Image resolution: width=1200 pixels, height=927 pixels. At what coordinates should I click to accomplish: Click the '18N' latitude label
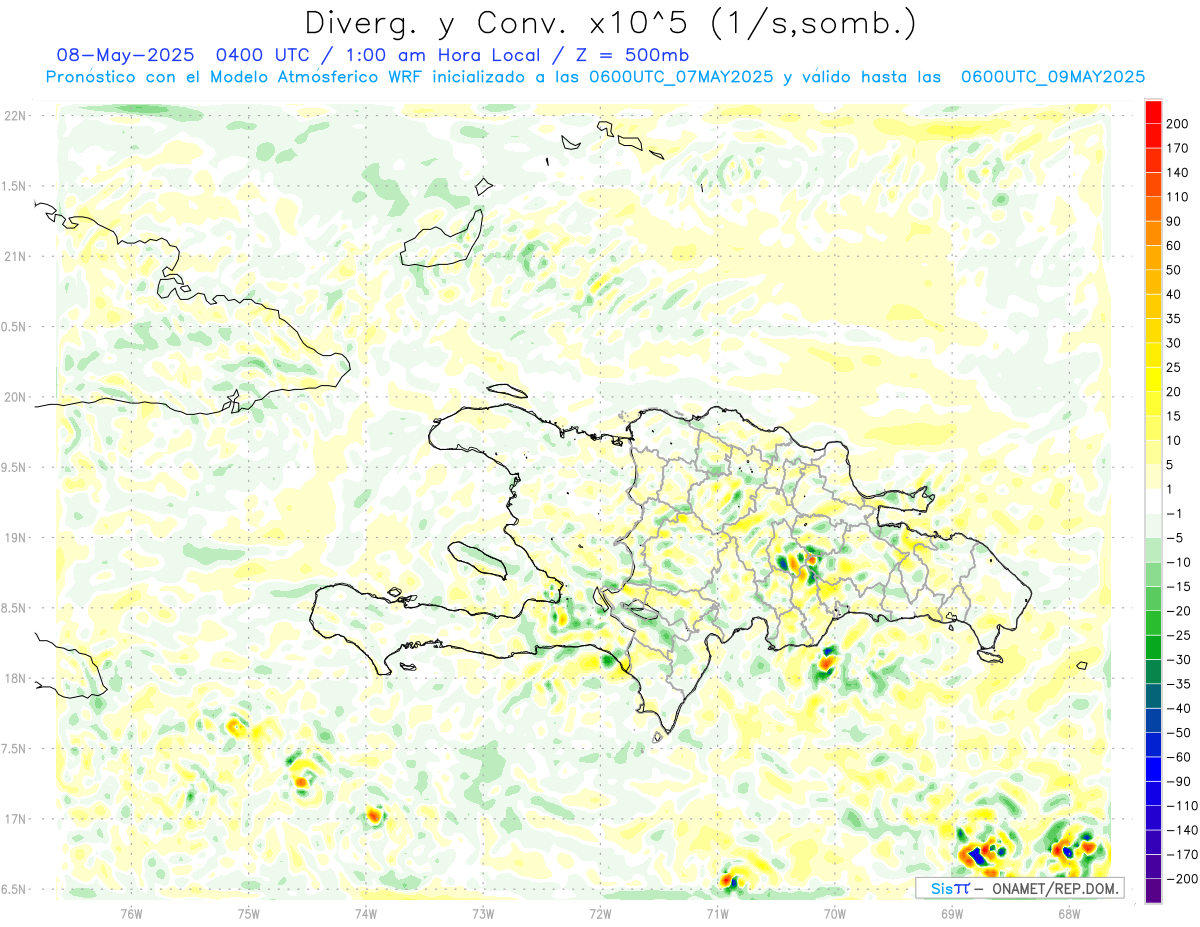(14, 678)
